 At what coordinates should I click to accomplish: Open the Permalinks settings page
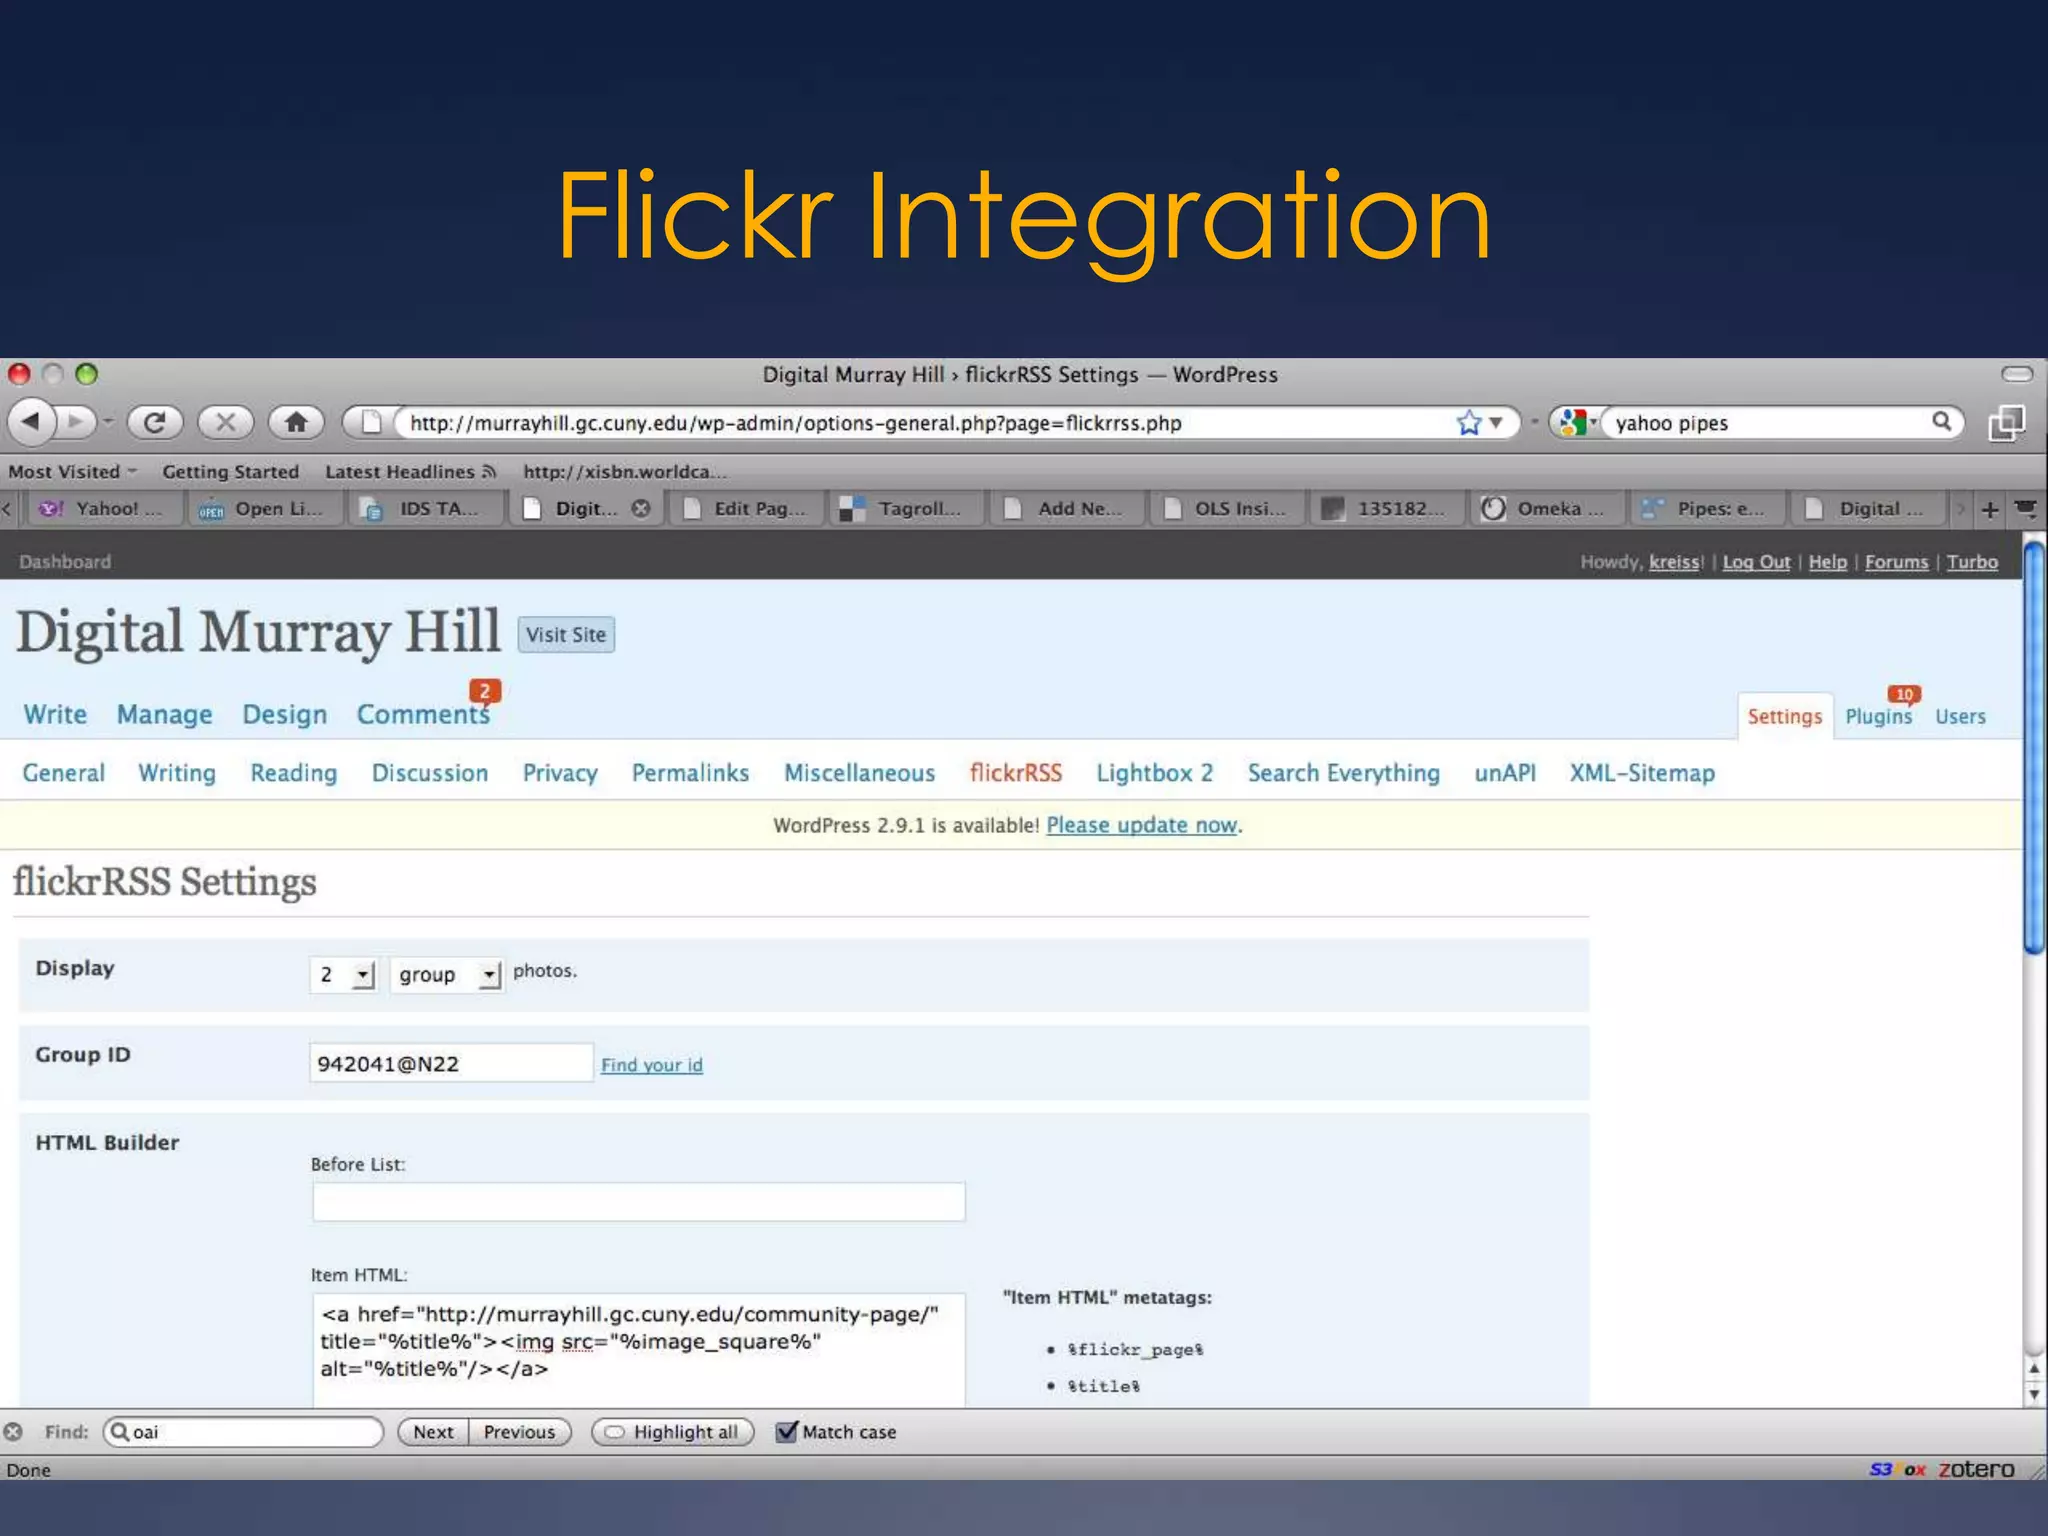click(x=690, y=773)
